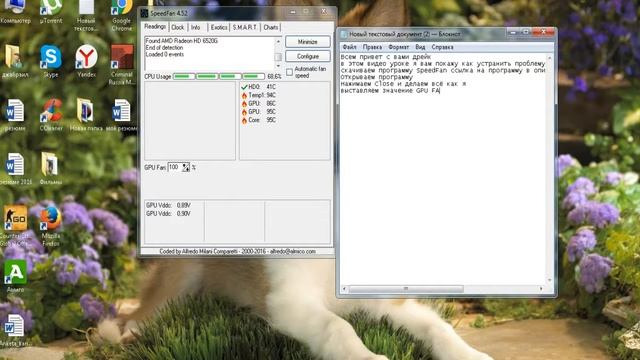Screen dimensions: 640x360
Task: Click the Notepad horizontal scroll left arrow
Action: [x=344, y=289]
